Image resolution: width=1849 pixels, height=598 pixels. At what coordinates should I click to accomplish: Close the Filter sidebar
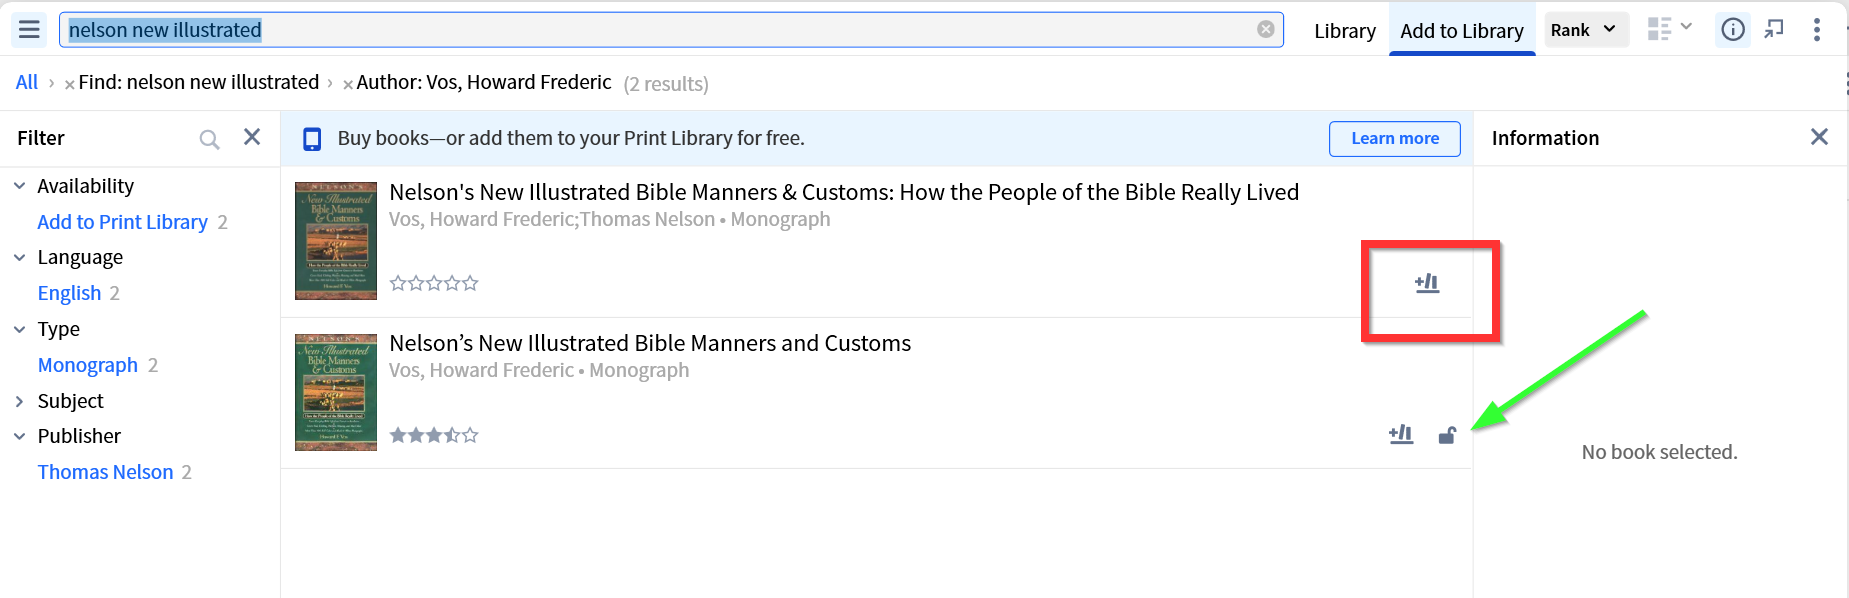coord(252,137)
